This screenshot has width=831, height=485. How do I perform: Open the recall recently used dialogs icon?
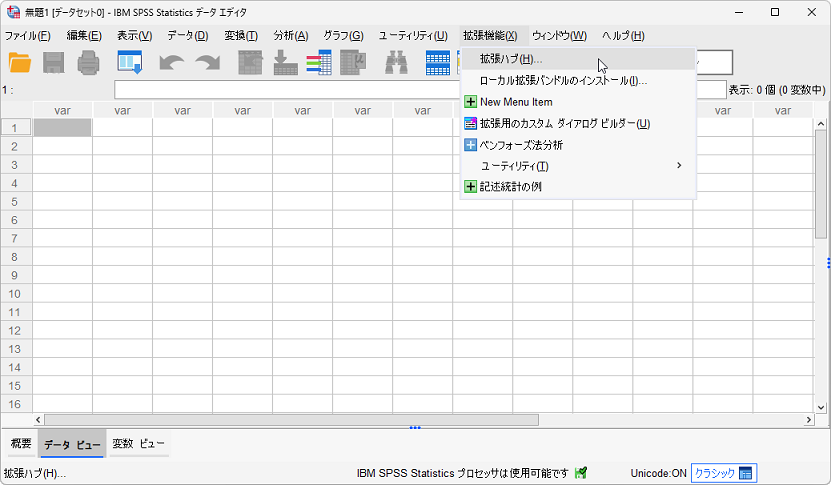tap(130, 63)
